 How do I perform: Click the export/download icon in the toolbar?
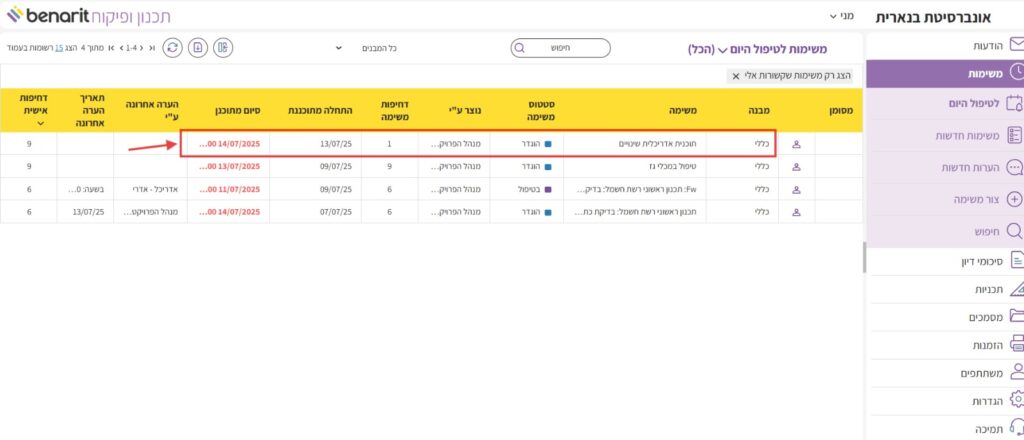(198, 47)
